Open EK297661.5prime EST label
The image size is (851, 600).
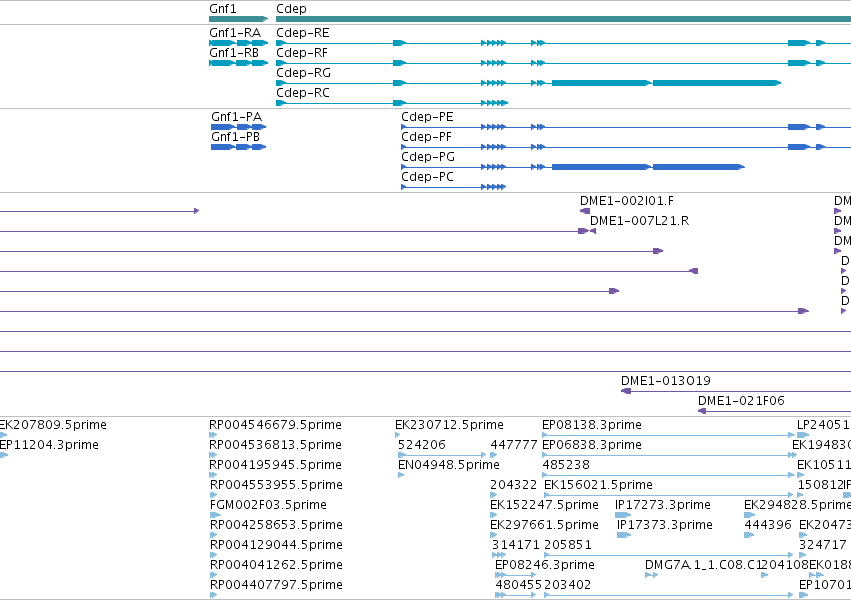click(x=544, y=526)
